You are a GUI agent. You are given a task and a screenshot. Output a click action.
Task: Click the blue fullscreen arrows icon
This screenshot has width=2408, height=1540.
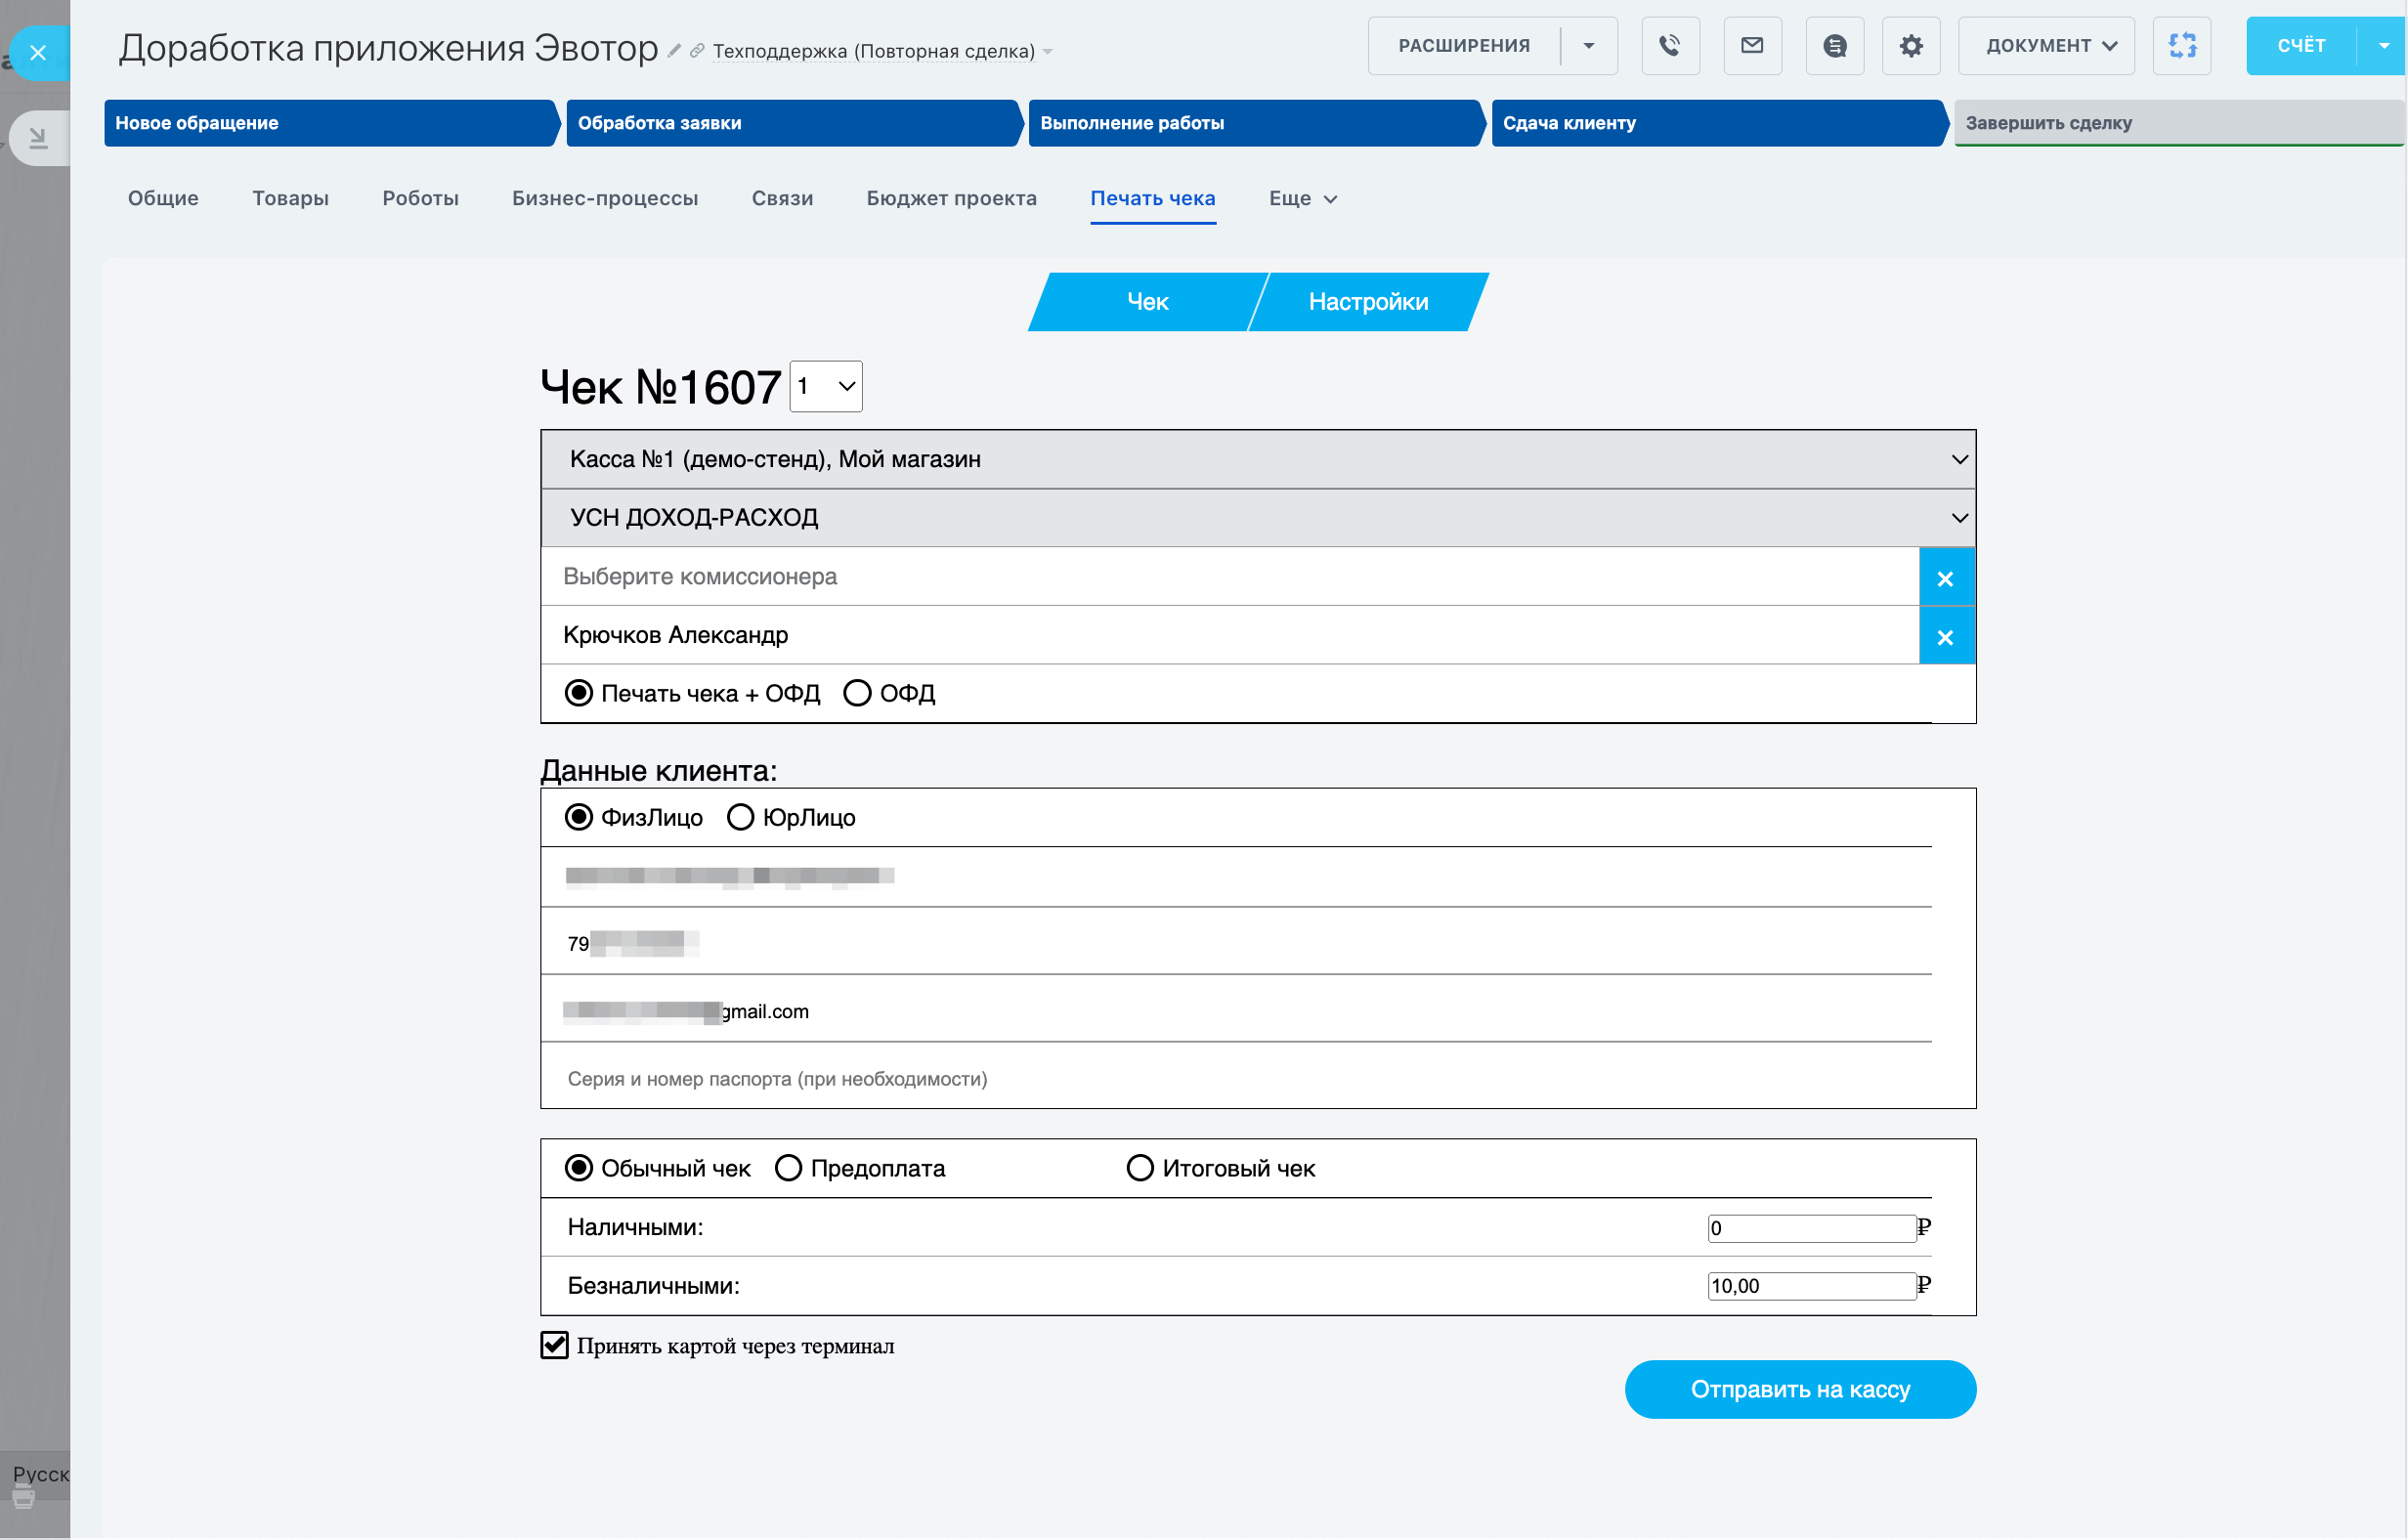(2181, 46)
